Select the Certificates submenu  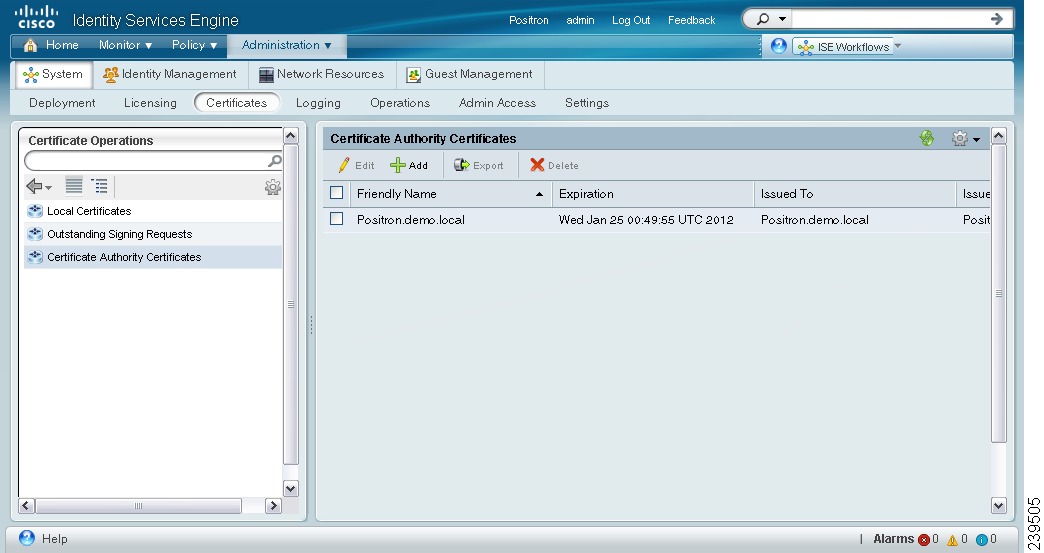[236, 102]
